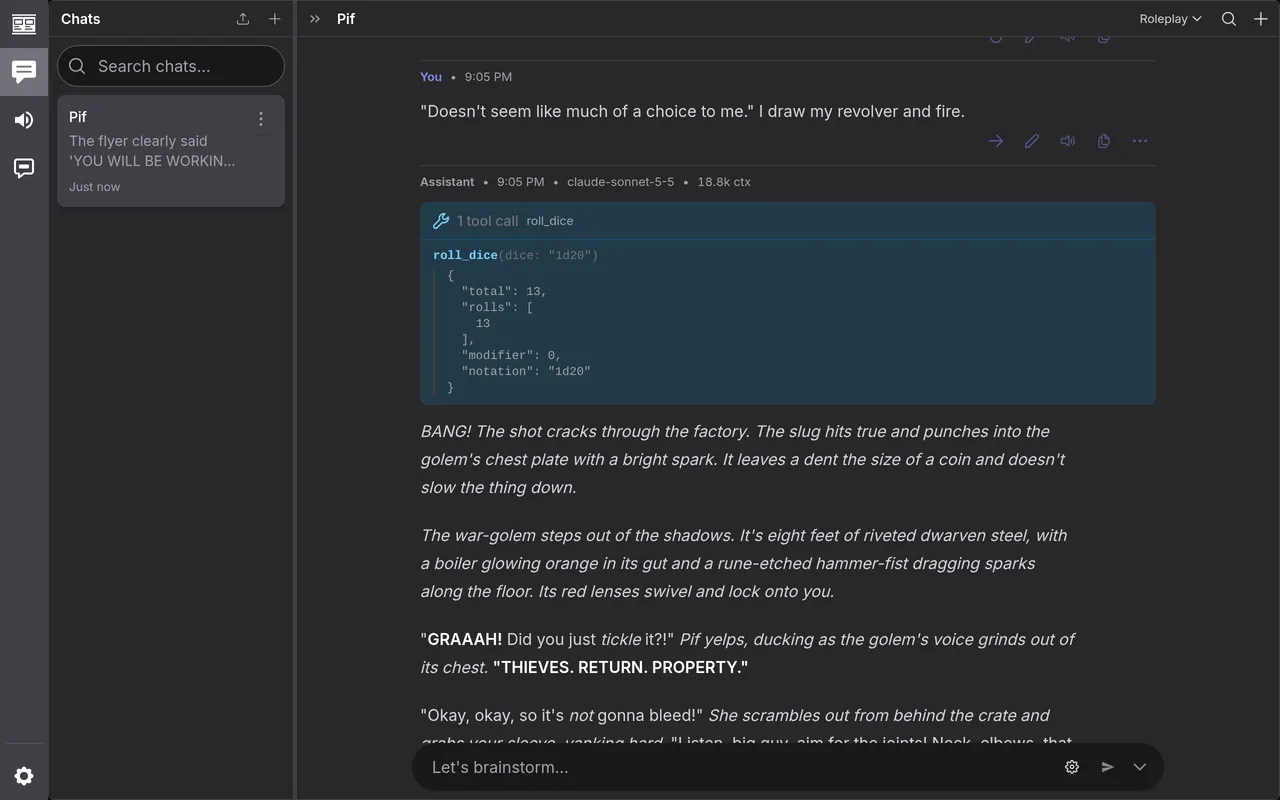The width and height of the screenshot is (1280, 800).
Task: Open app settings gear at the bottom left
Action: coord(24,776)
